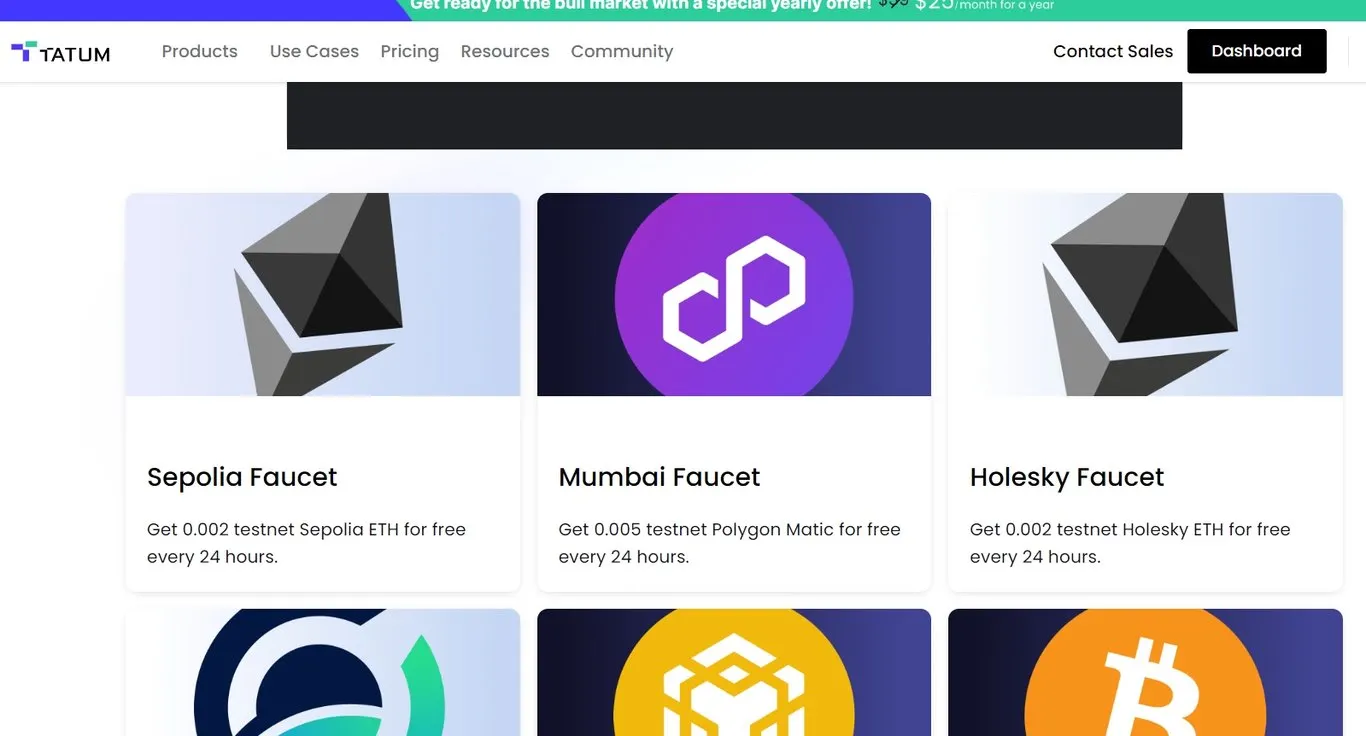Click the Mumbai Faucet Polygon logo image
Viewport: 1366px width, 736px height.
point(734,294)
